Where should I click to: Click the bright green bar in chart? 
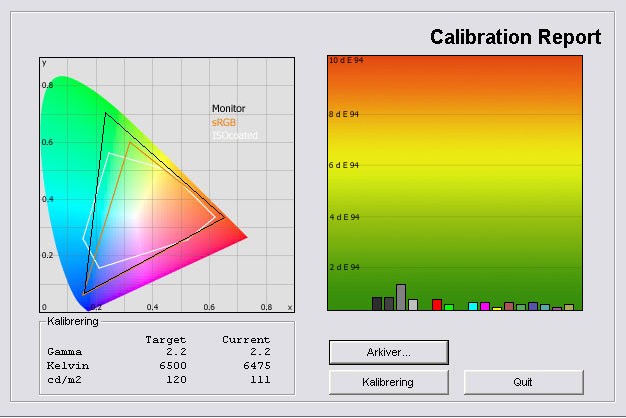click(x=449, y=307)
